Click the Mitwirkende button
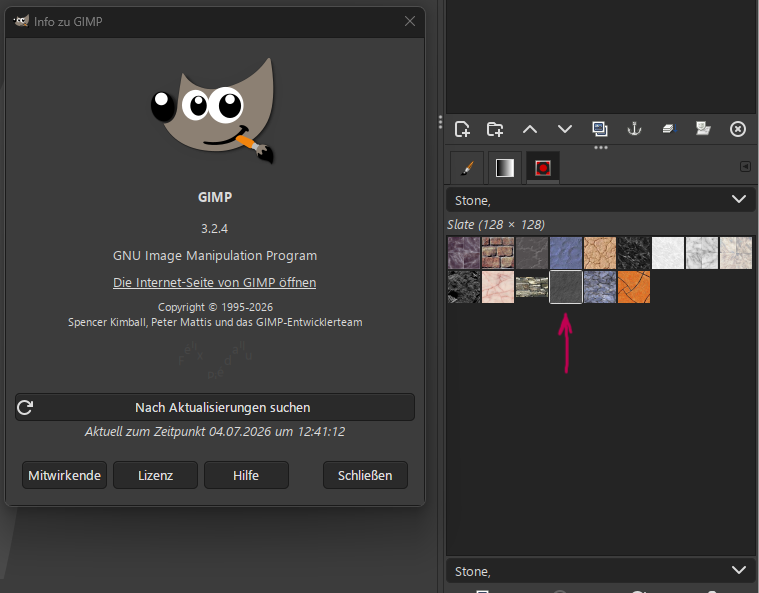The width and height of the screenshot is (759, 593). [64, 475]
